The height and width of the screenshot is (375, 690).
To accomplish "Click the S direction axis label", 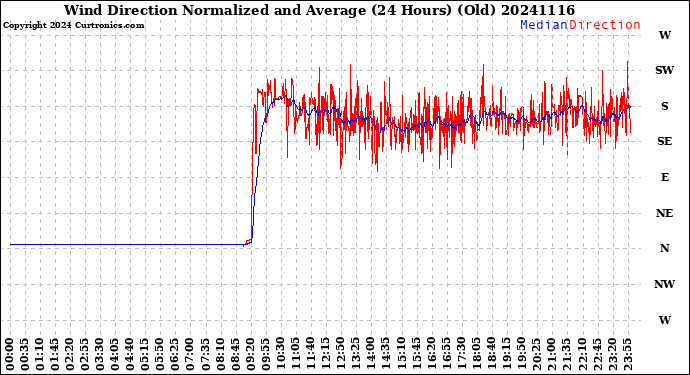I will coord(664,106).
